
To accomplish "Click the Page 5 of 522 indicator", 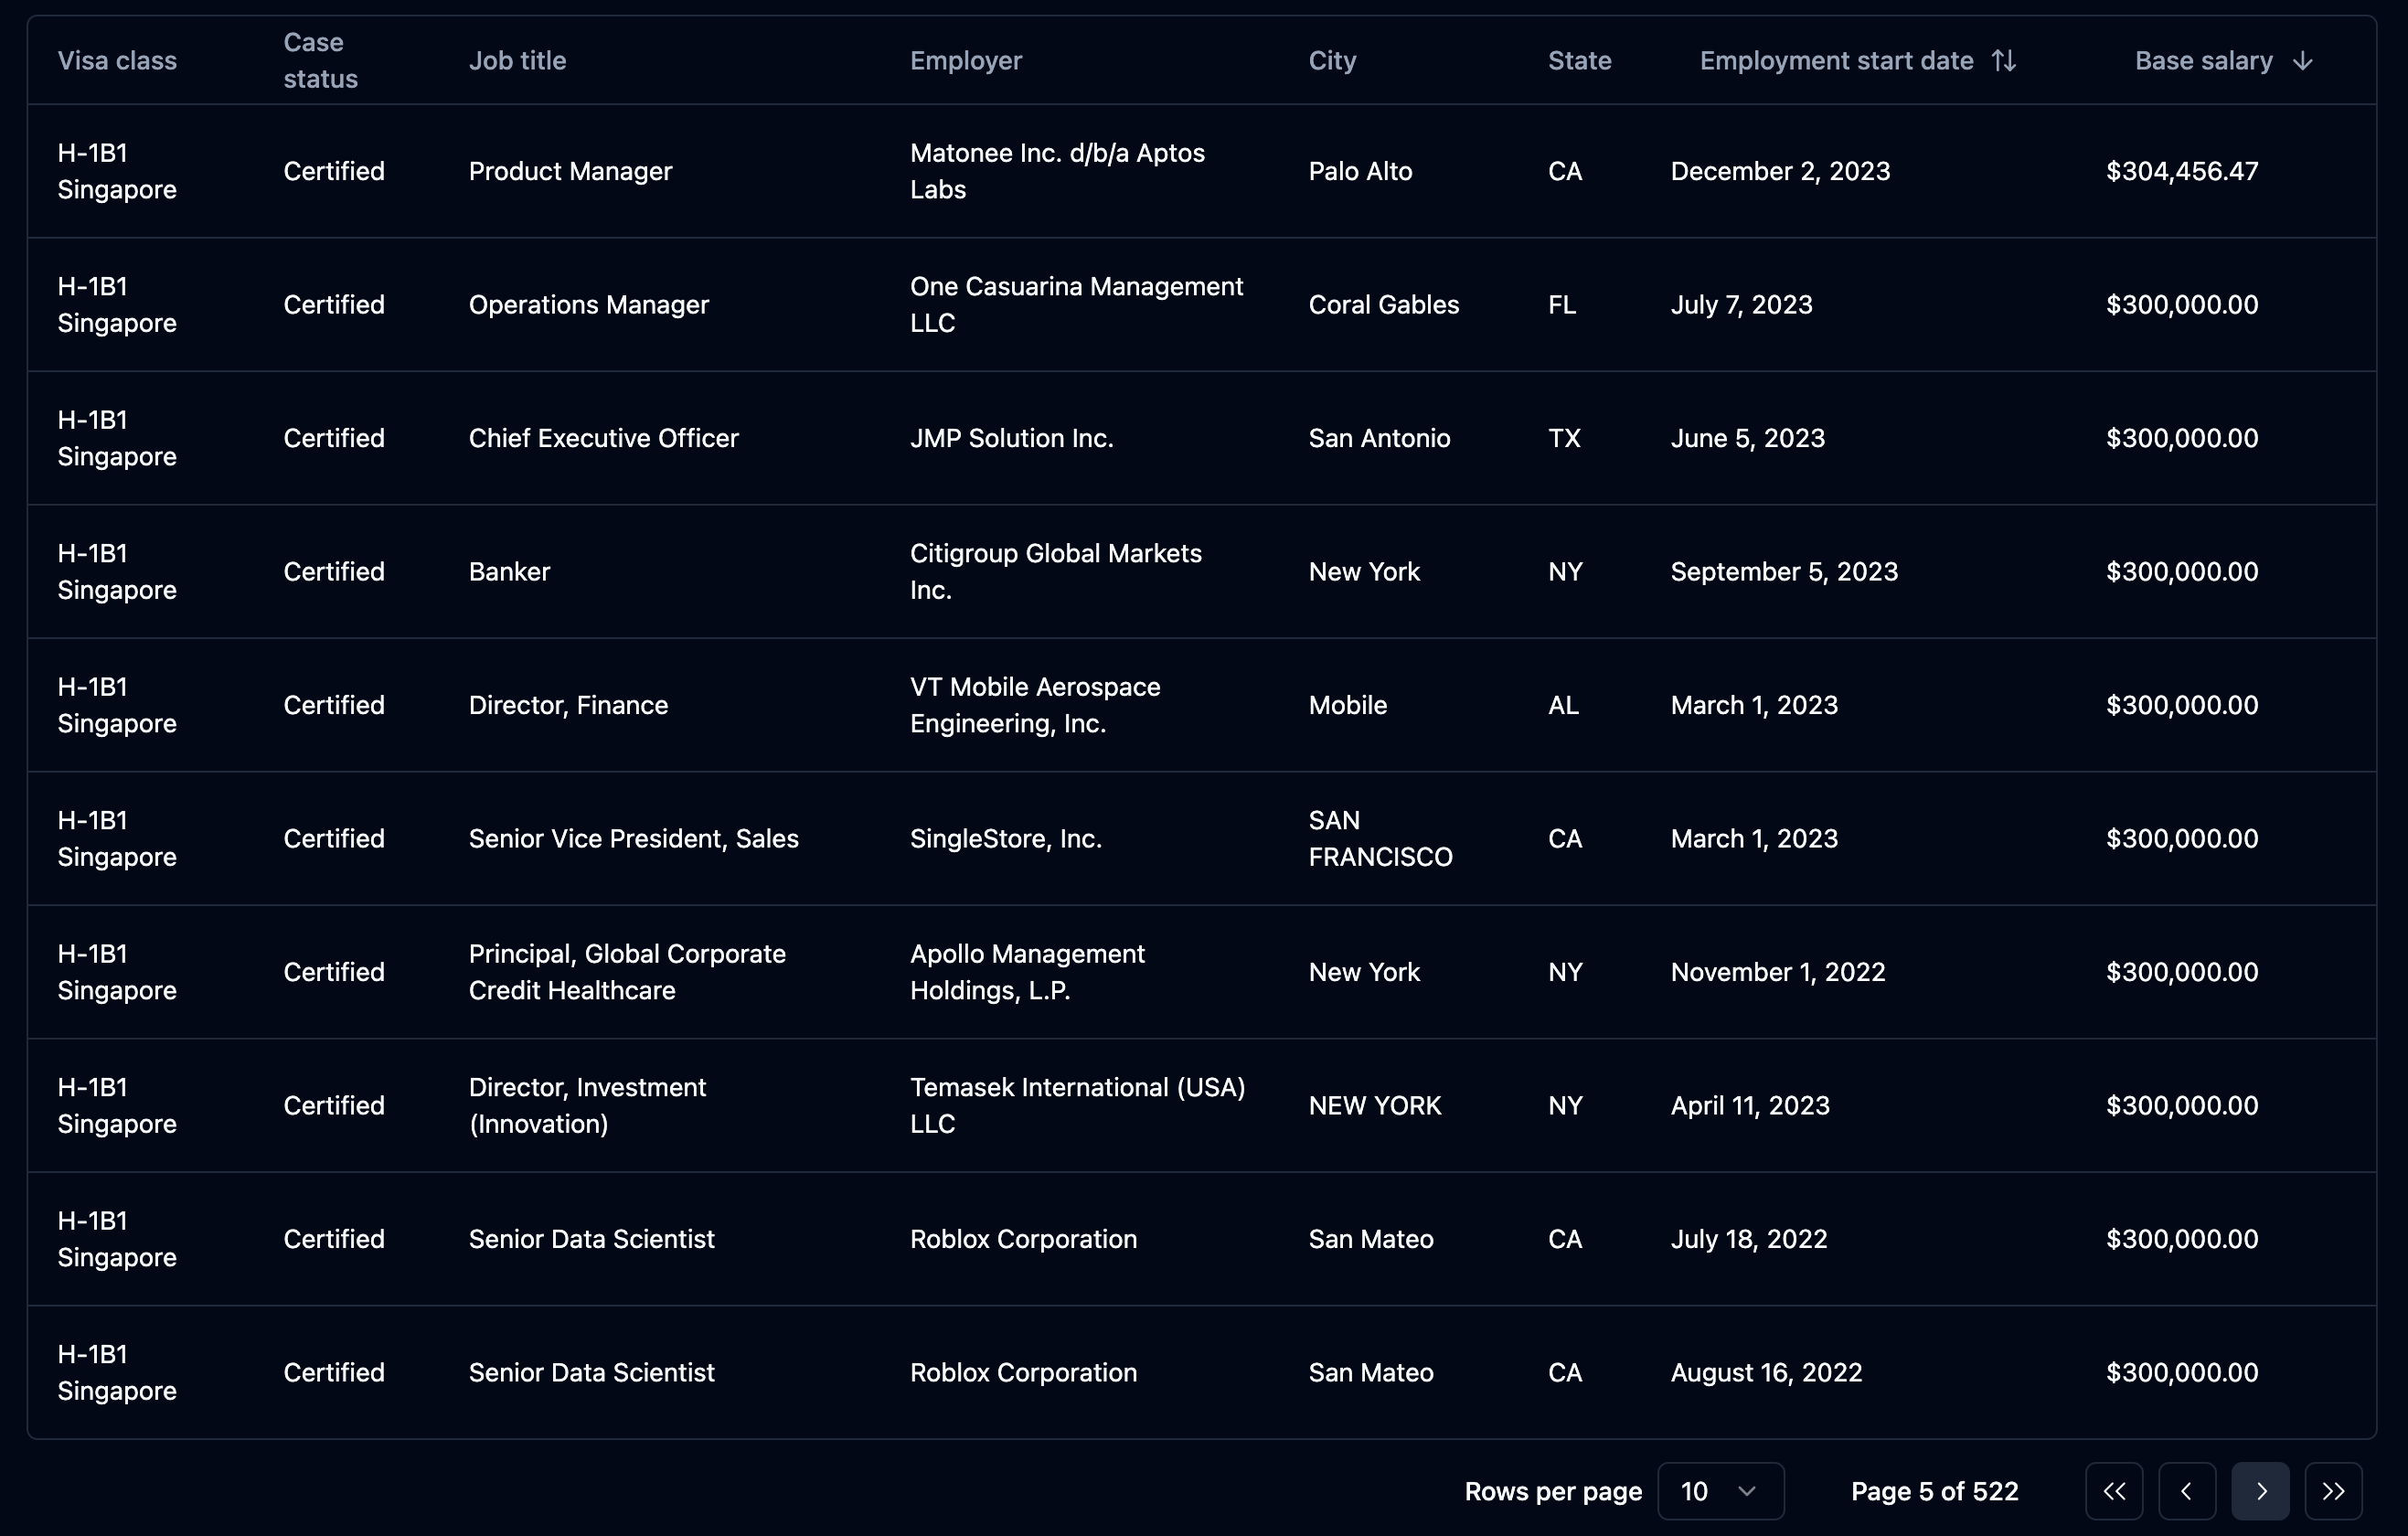I will coord(1934,1491).
